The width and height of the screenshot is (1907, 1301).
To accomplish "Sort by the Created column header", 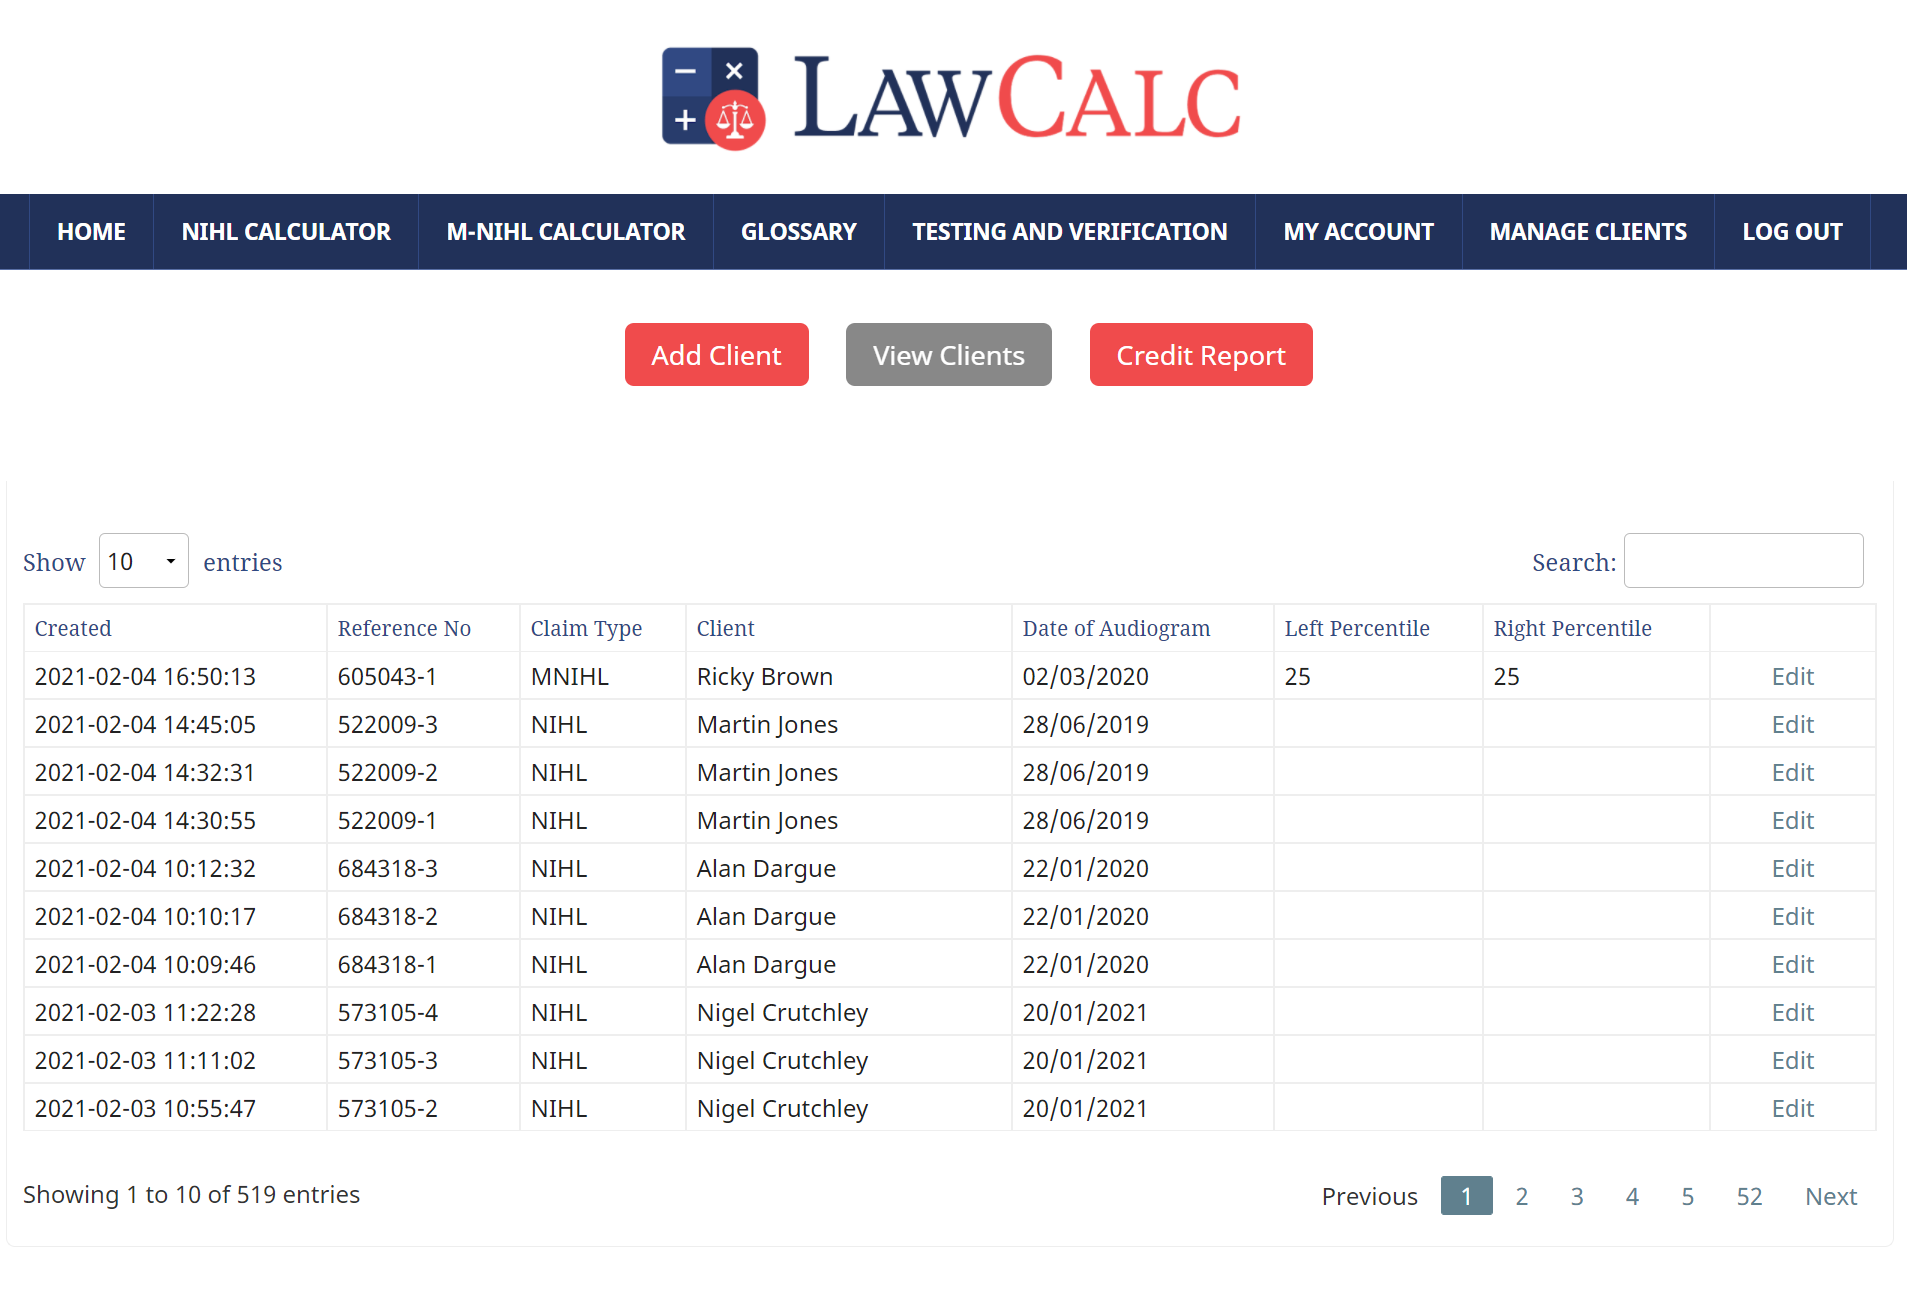I will [x=175, y=628].
